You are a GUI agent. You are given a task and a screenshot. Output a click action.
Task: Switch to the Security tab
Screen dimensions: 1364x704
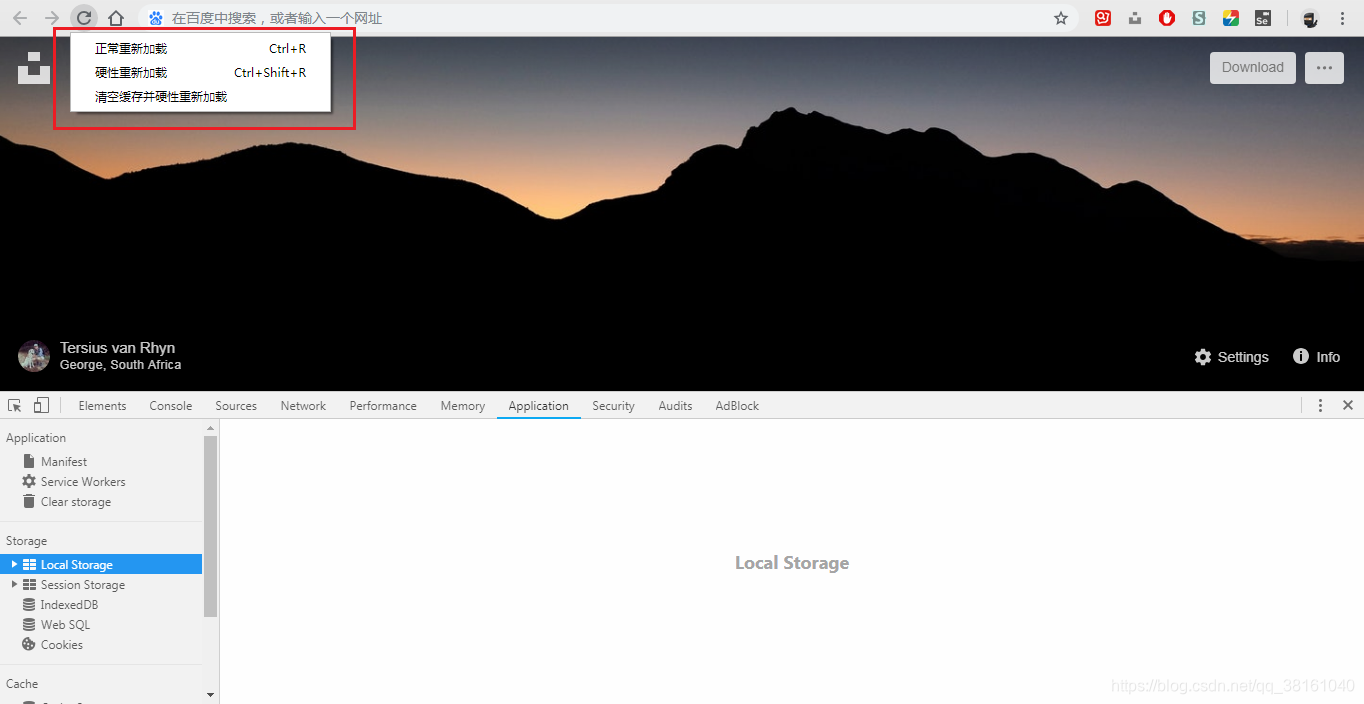[x=613, y=405]
